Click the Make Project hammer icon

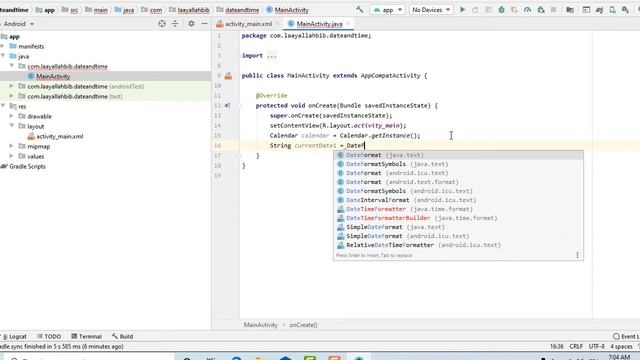point(360,9)
